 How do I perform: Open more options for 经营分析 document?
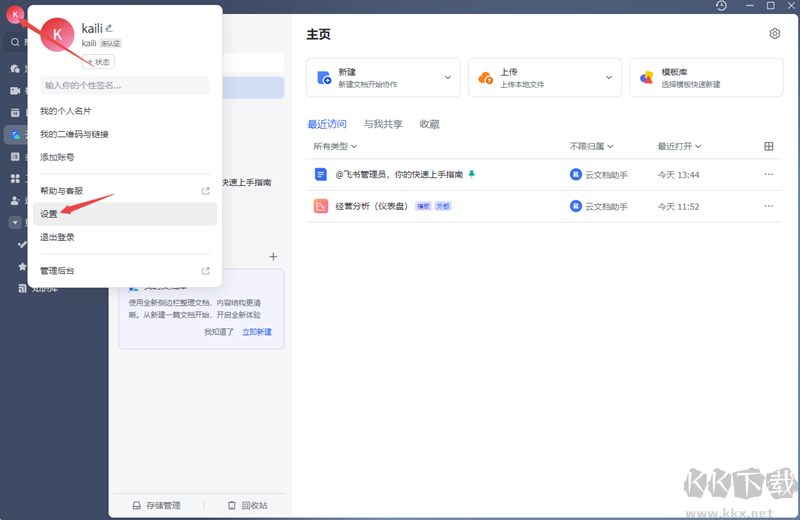tap(768, 206)
